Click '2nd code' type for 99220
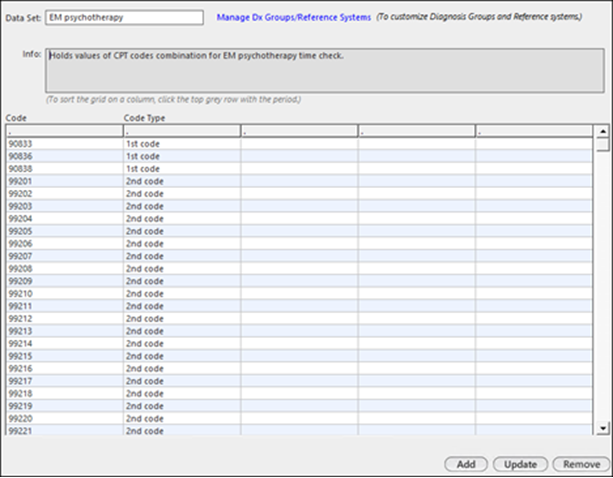613x478 pixels. [x=182, y=419]
